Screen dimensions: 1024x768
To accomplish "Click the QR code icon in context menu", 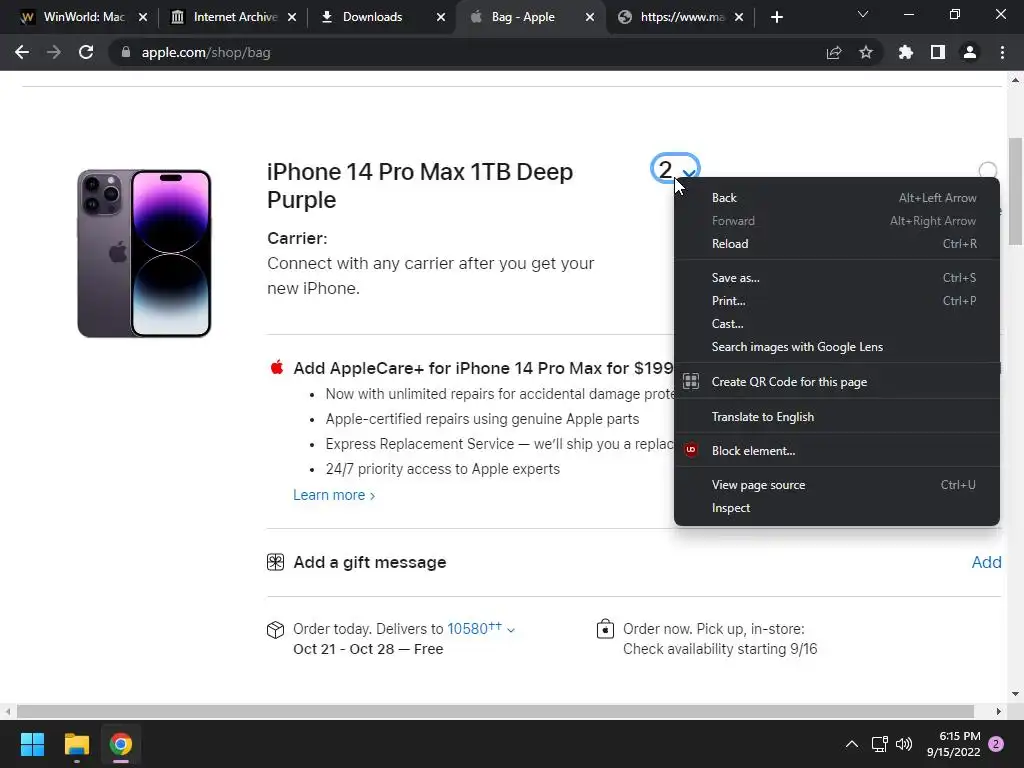I will pos(691,381).
